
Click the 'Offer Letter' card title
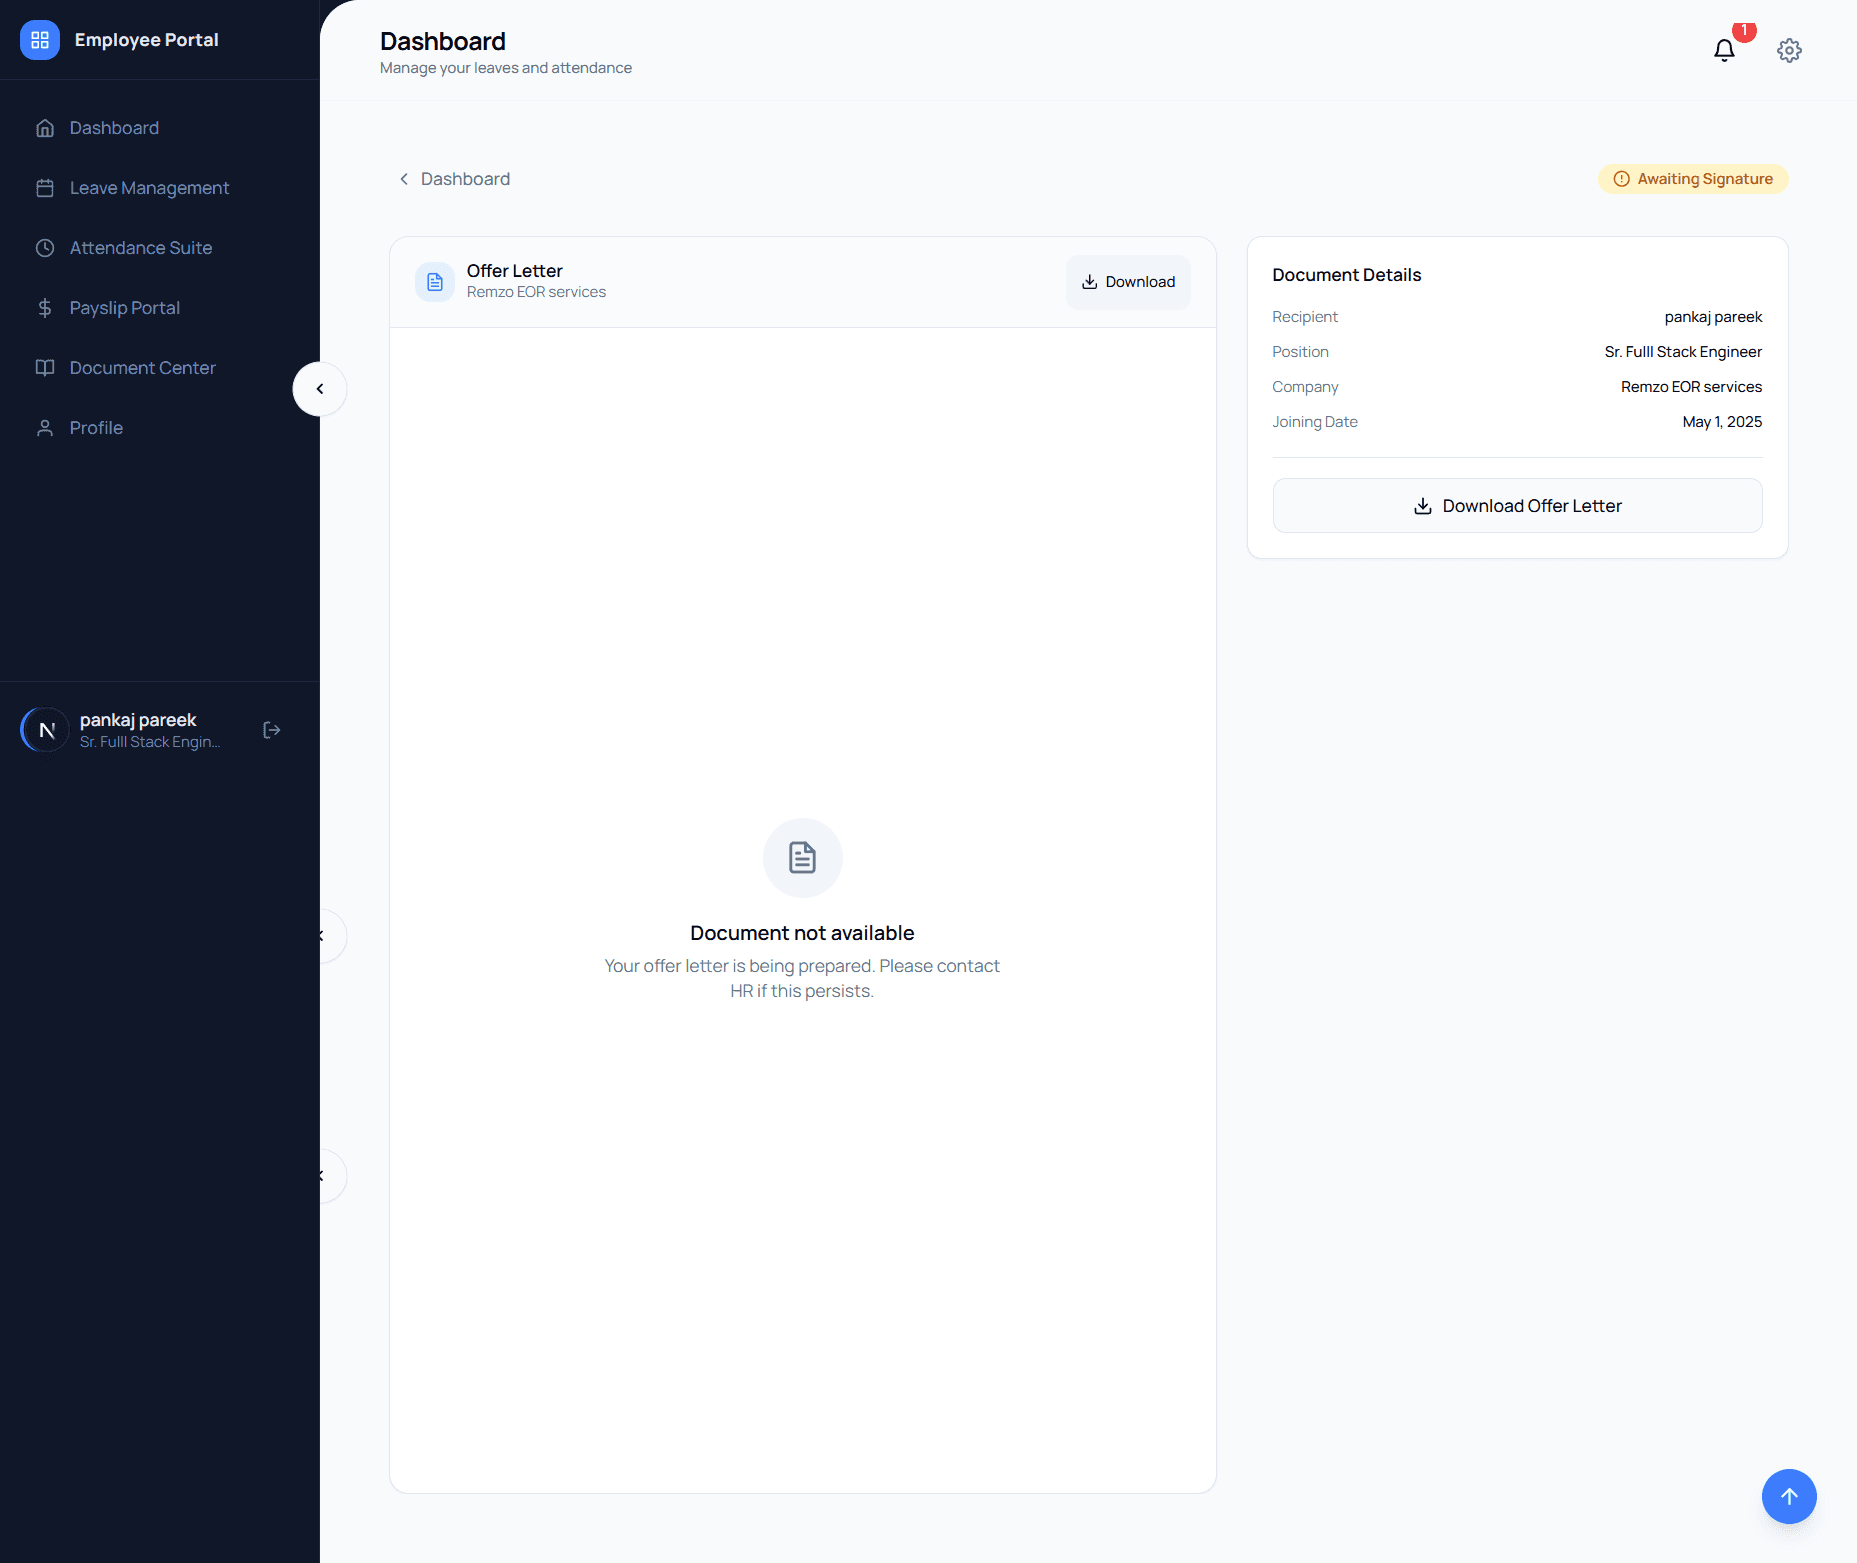[x=515, y=271]
